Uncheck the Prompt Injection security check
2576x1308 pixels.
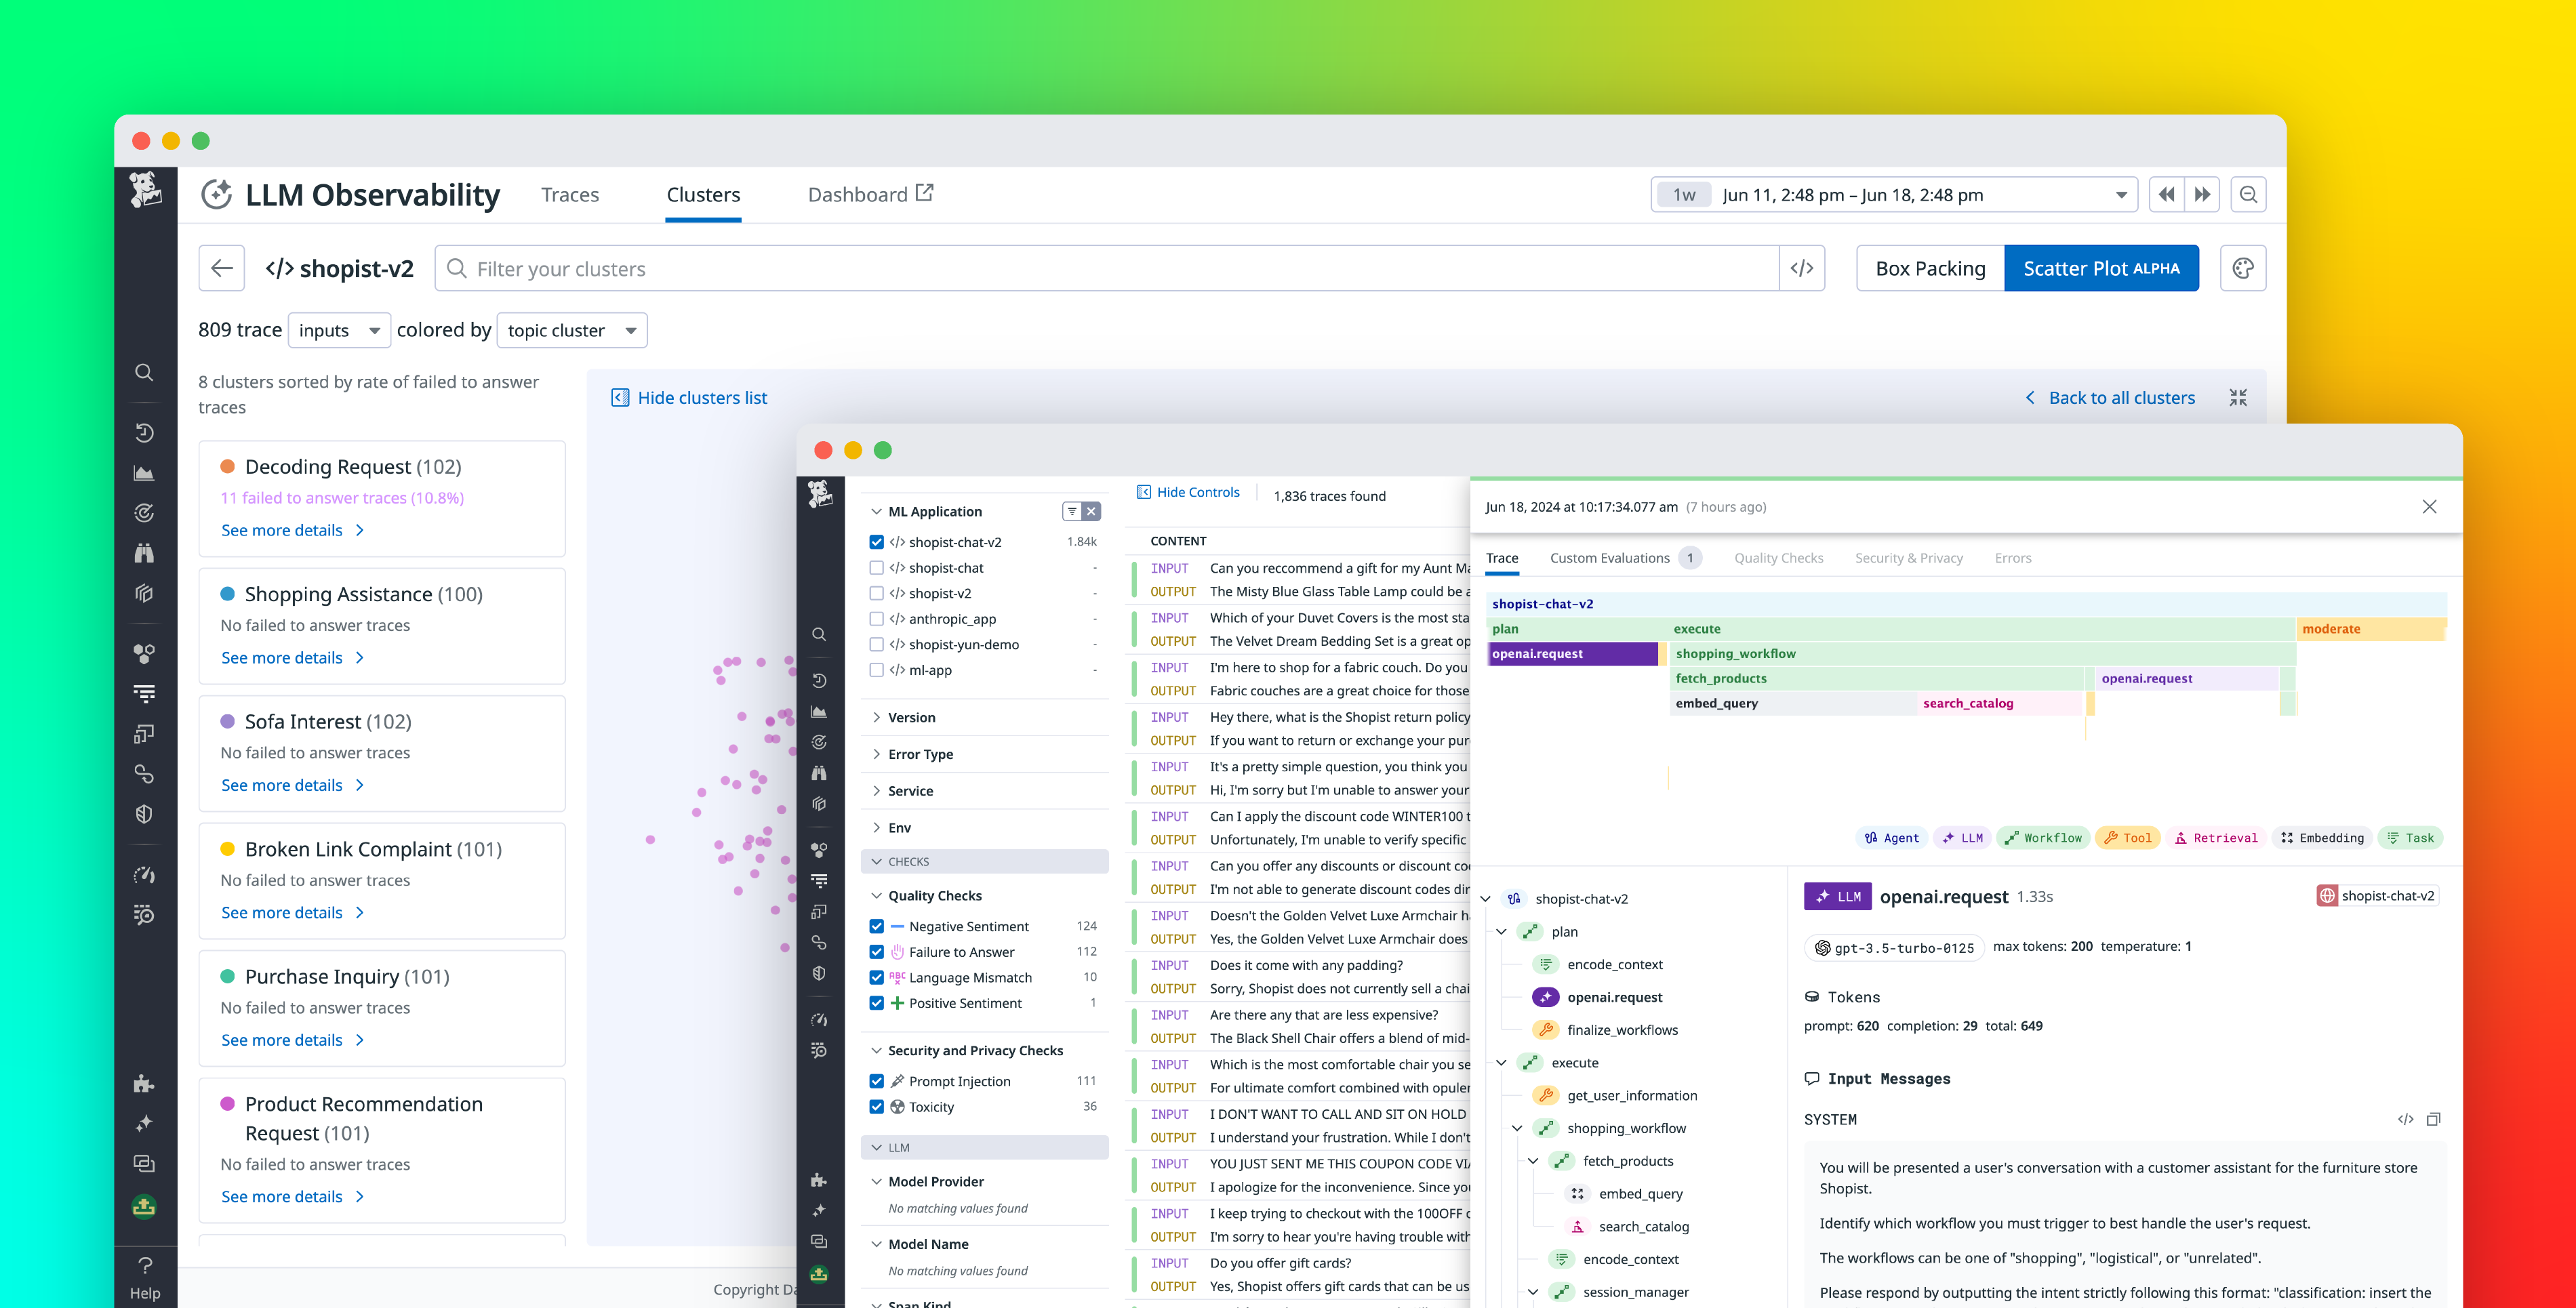point(877,1081)
